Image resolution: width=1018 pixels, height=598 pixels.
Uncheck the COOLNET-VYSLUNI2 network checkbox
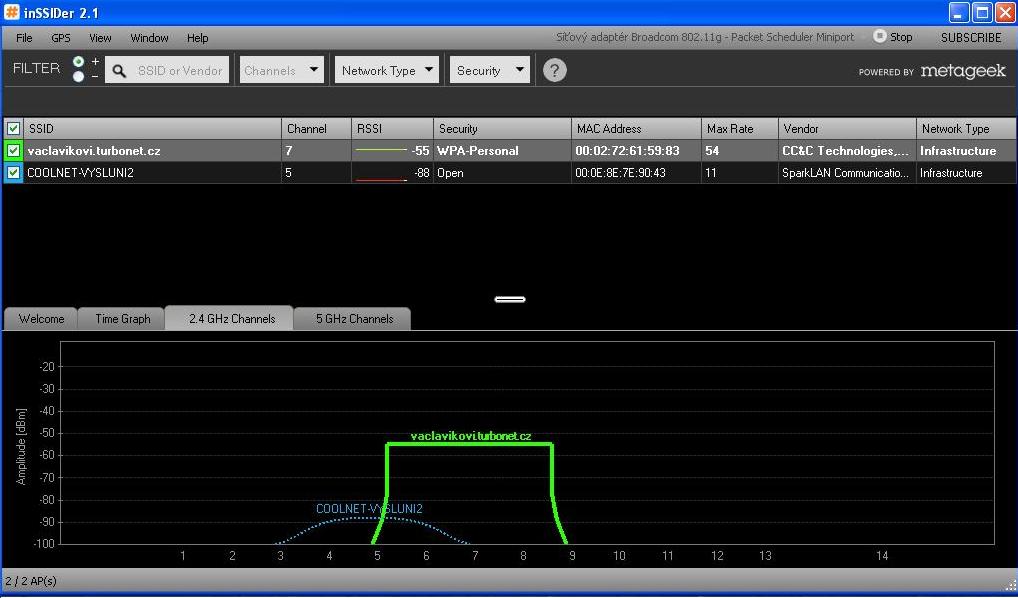pyautogui.click(x=13, y=173)
